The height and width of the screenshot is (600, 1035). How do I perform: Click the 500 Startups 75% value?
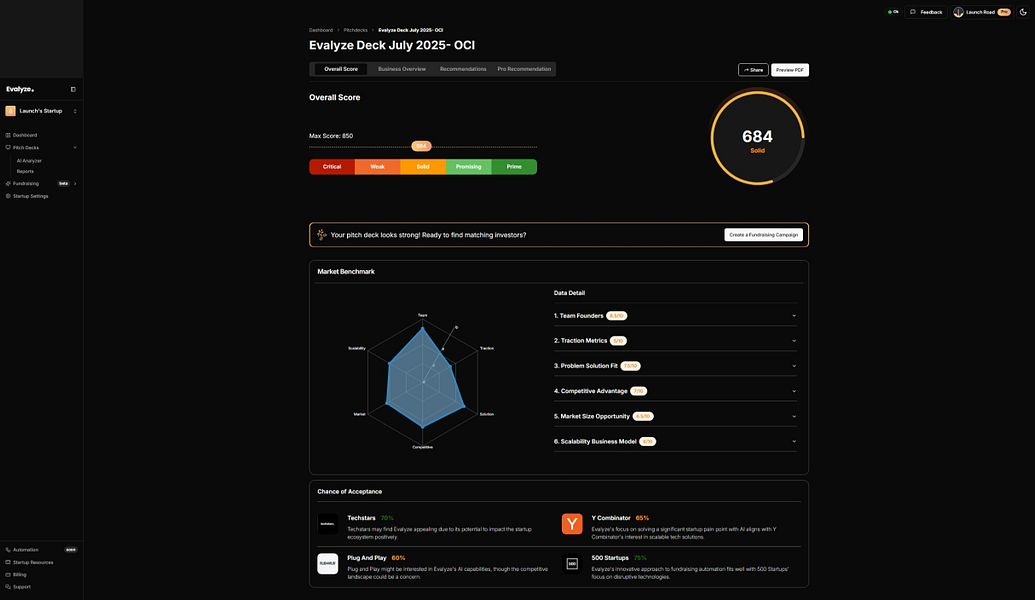pyautogui.click(x=640, y=558)
